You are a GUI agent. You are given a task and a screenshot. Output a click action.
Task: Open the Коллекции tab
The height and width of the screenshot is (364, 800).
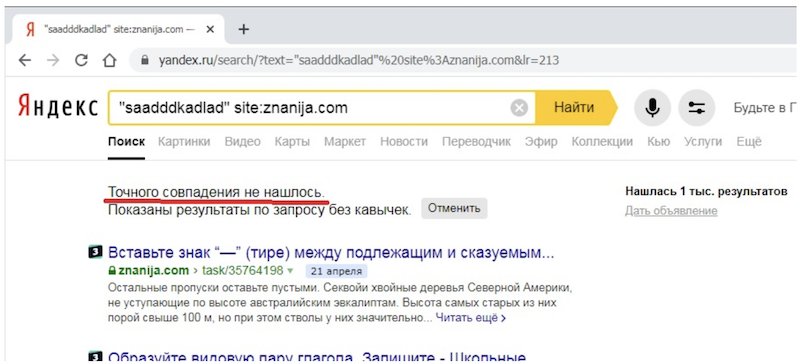click(x=602, y=141)
